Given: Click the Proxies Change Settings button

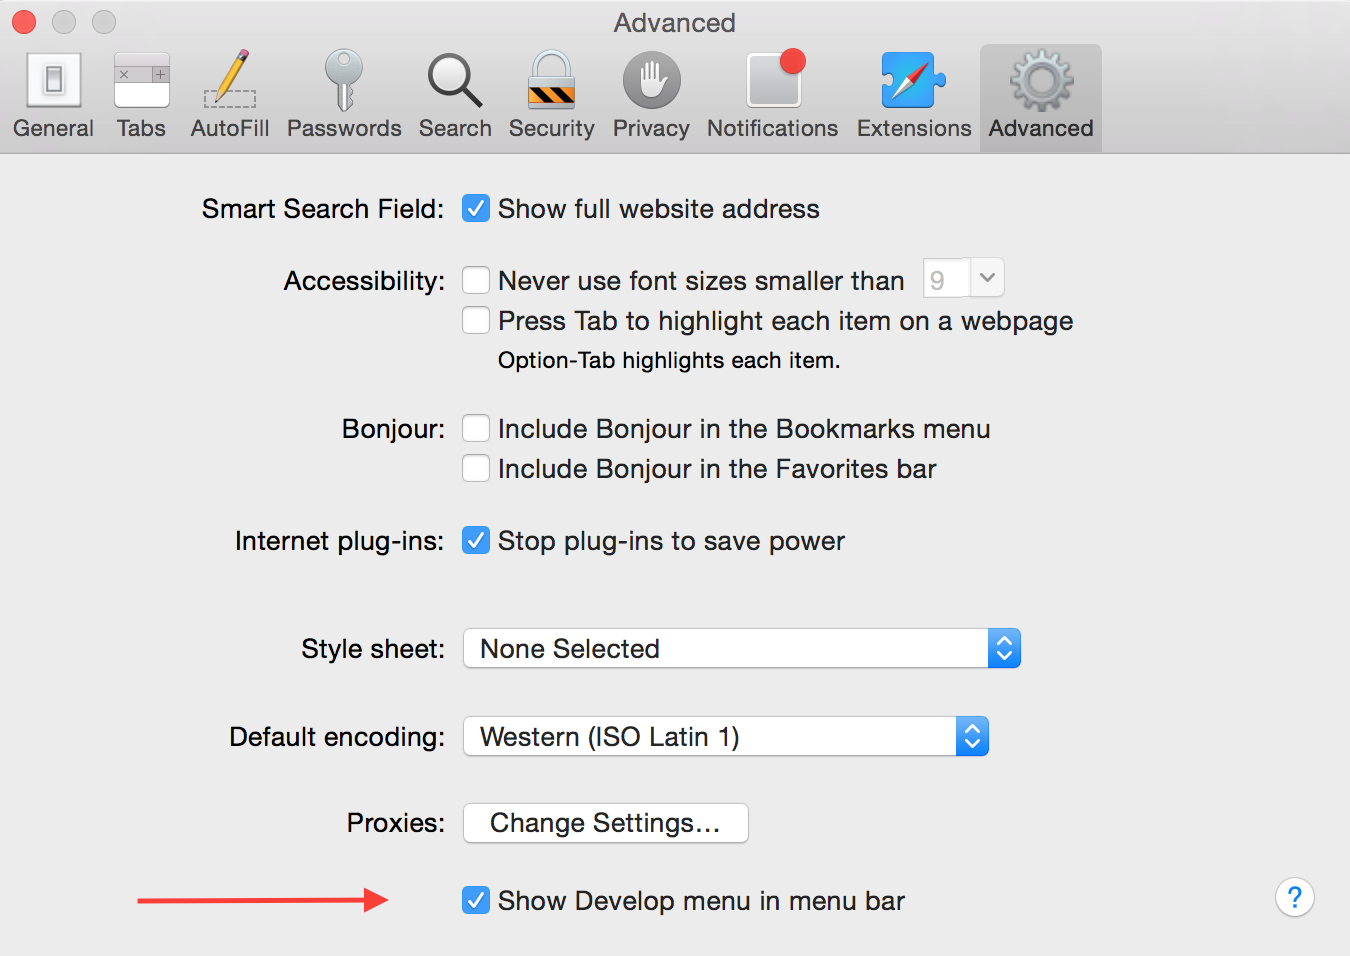Looking at the screenshot, I should click(x=606, y=823).
